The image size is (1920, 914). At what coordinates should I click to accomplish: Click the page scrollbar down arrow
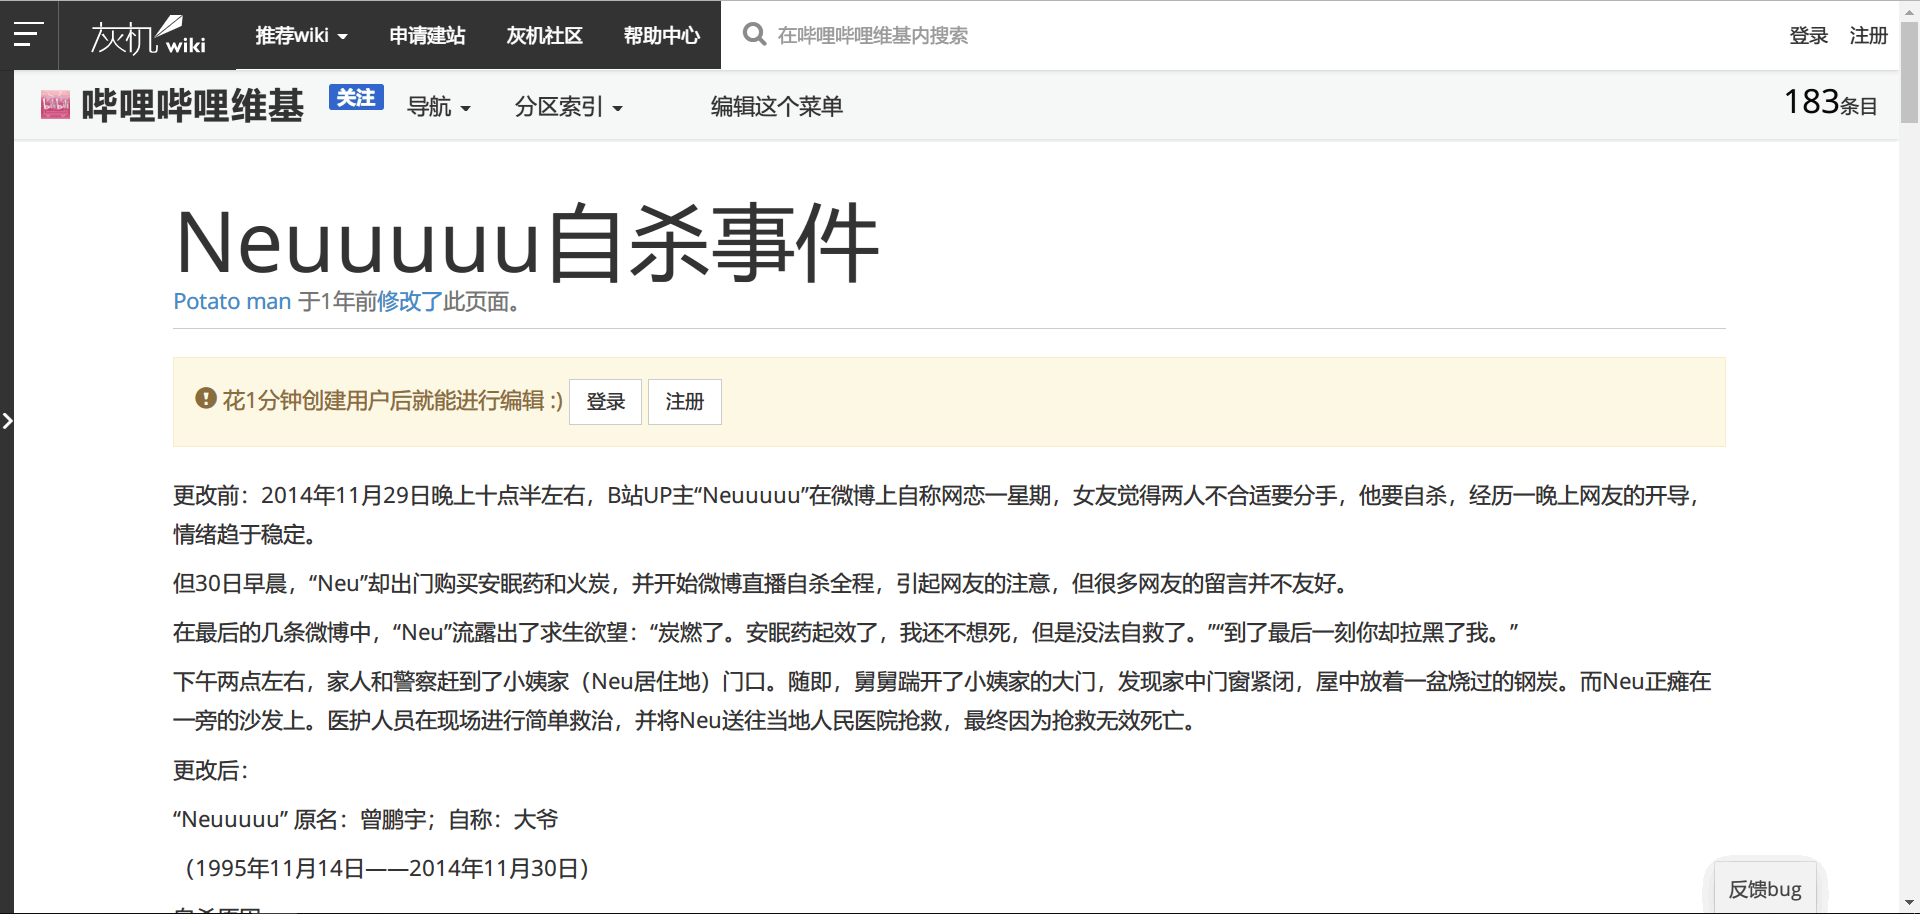1909,903
